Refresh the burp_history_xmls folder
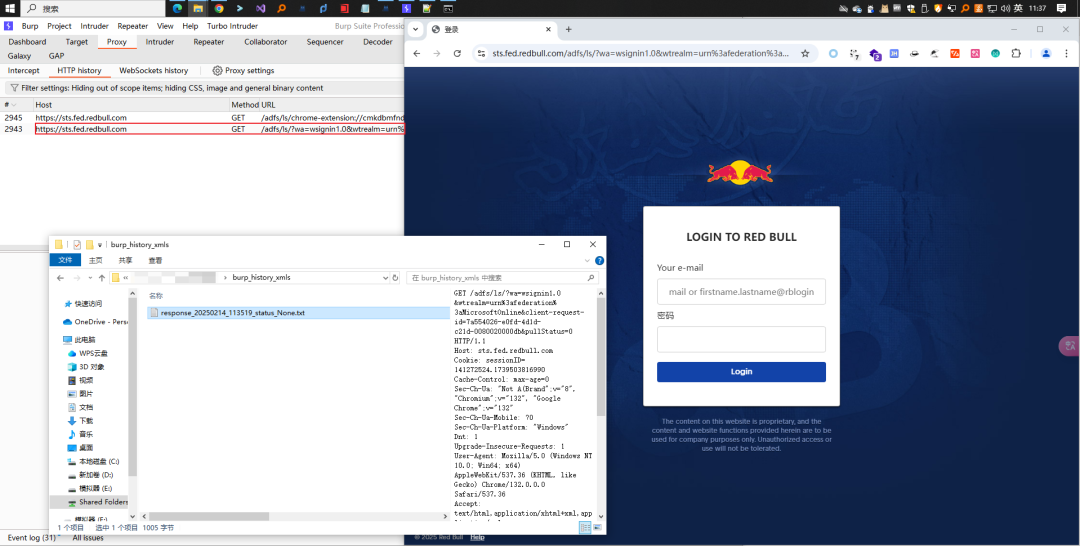The height and width of the screenshot is (546, 1080). point(395,277)
